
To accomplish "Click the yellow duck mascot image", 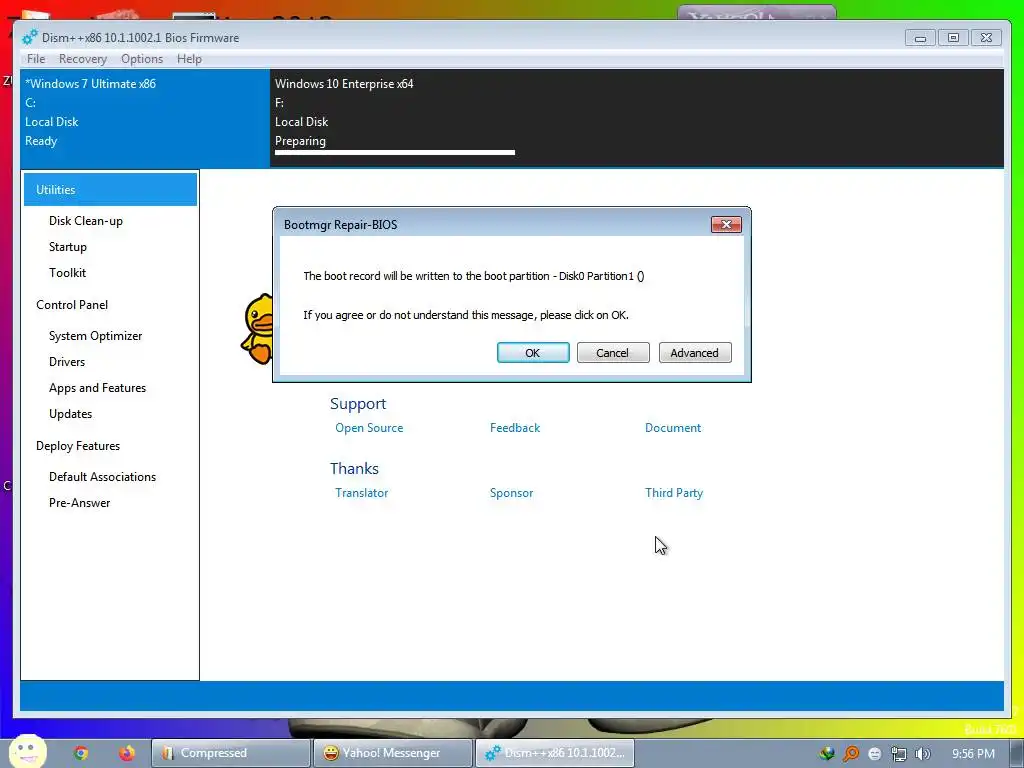I will click(x=257, y=328).
